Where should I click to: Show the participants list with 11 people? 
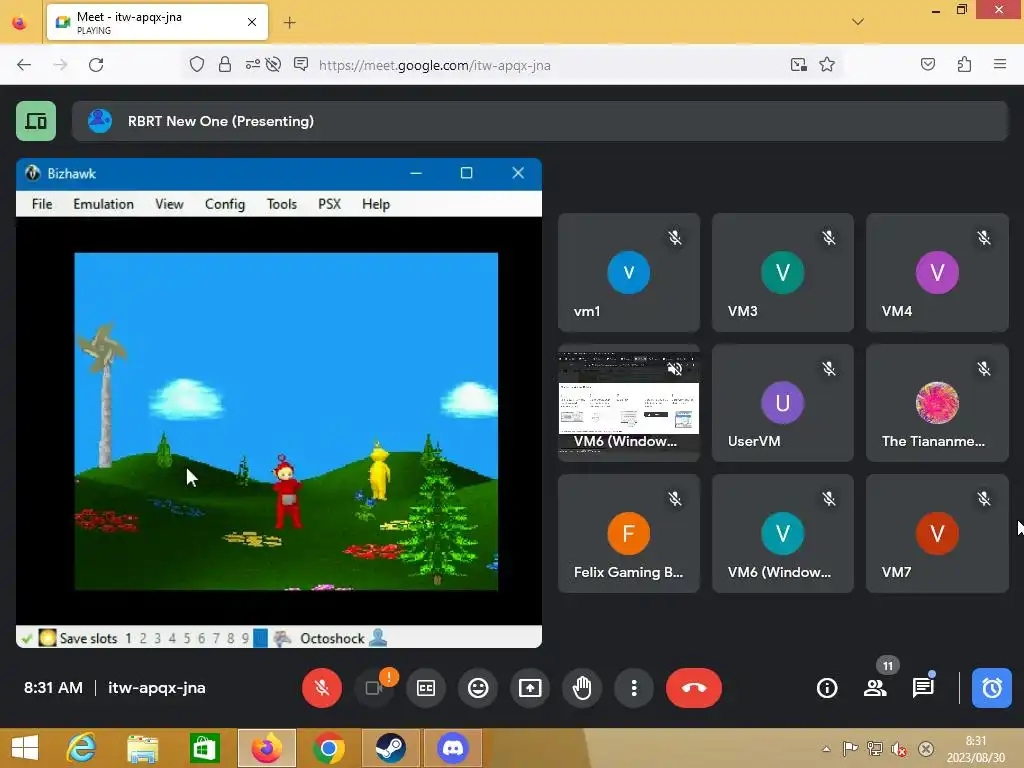pos(875,688)
